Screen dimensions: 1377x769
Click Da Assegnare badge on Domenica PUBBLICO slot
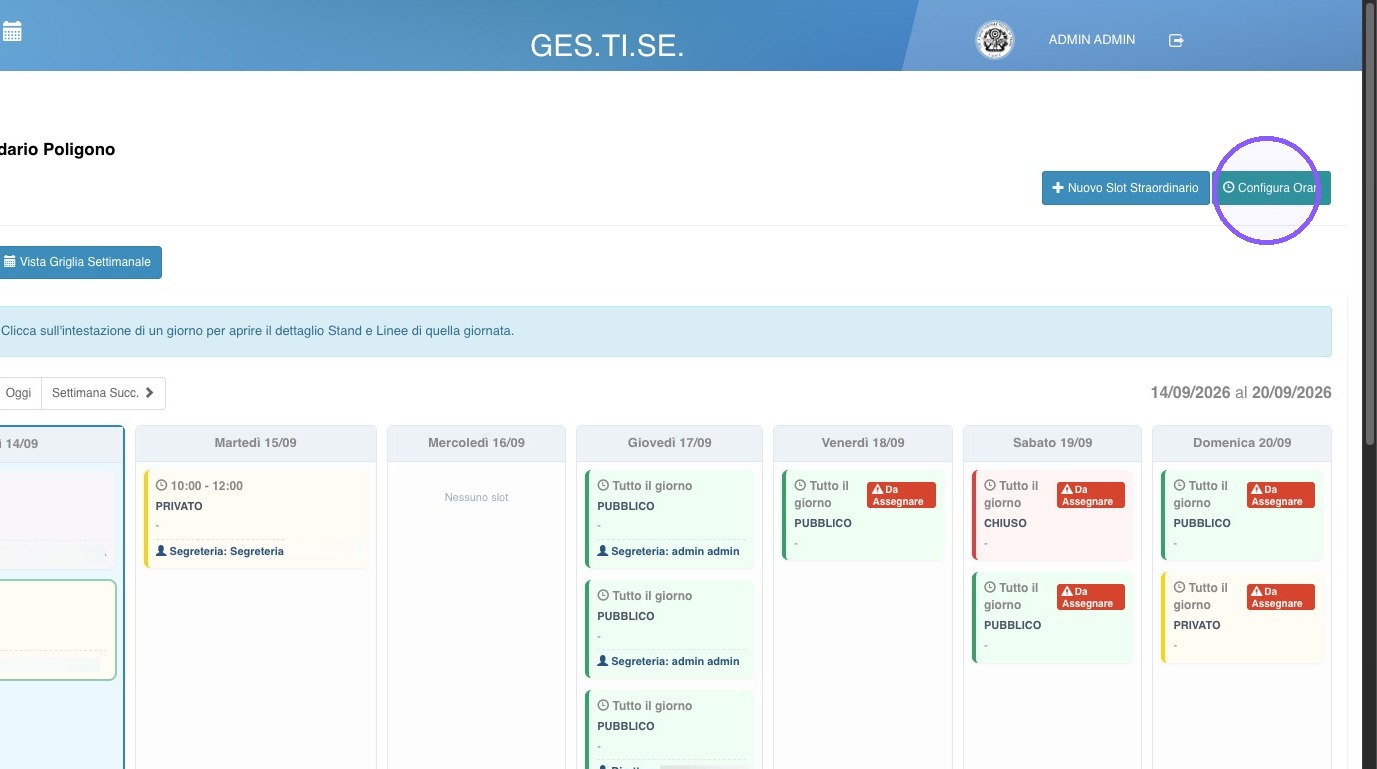click(1280, 495)
